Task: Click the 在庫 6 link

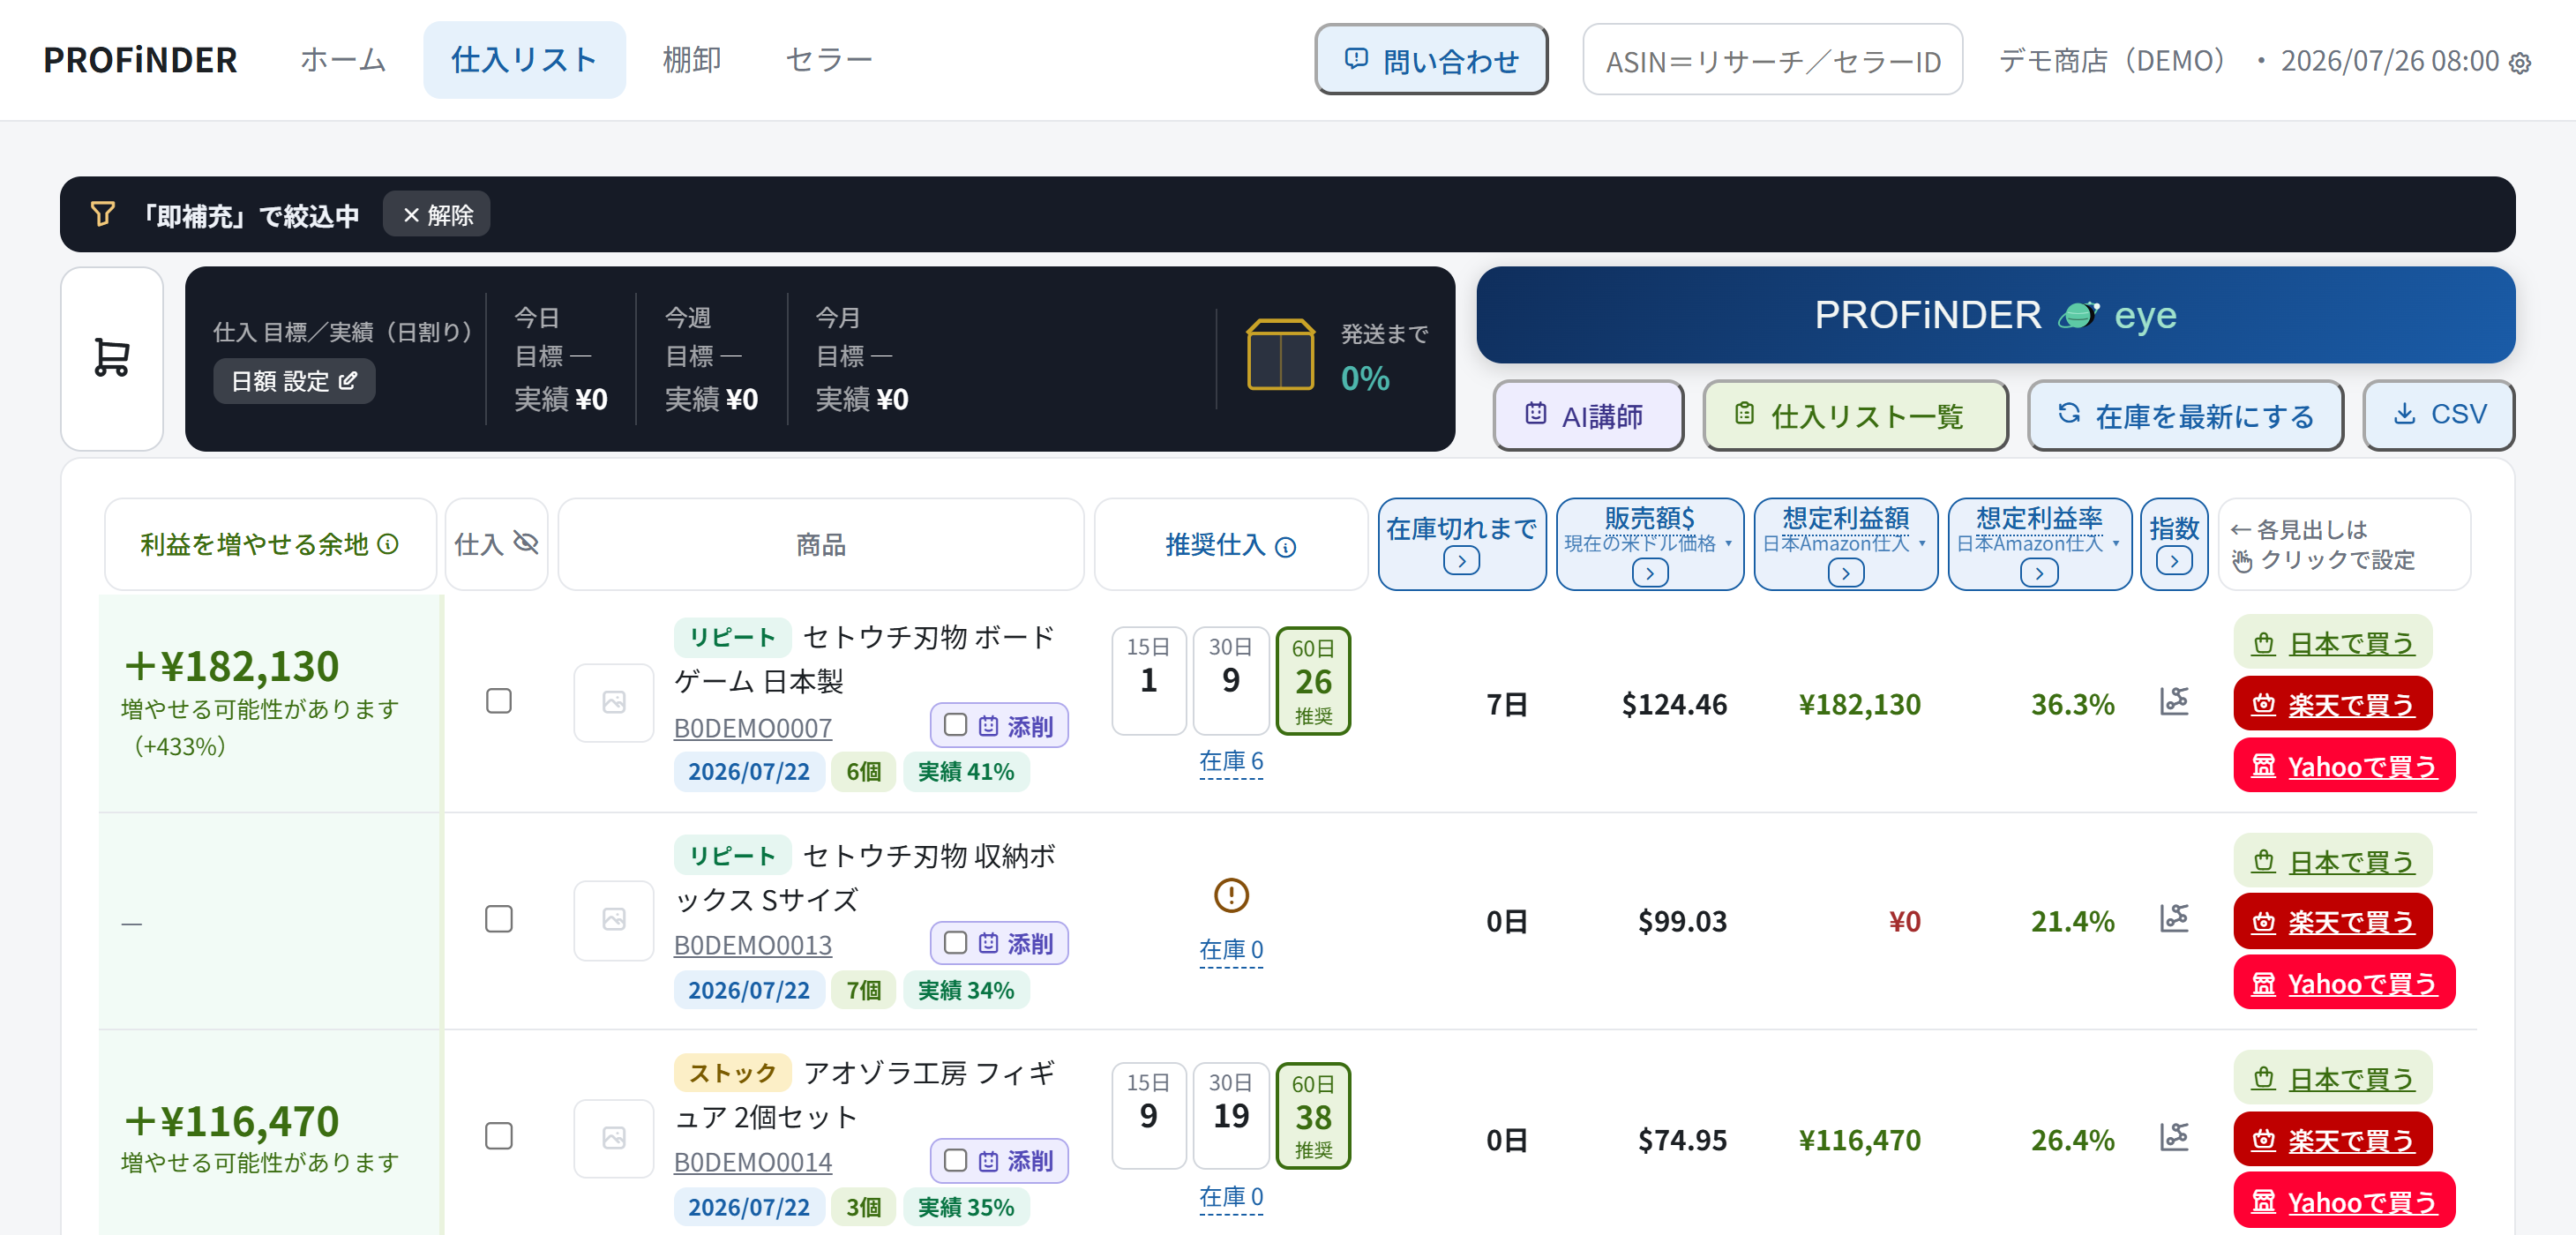Action: coord(1231,762)
